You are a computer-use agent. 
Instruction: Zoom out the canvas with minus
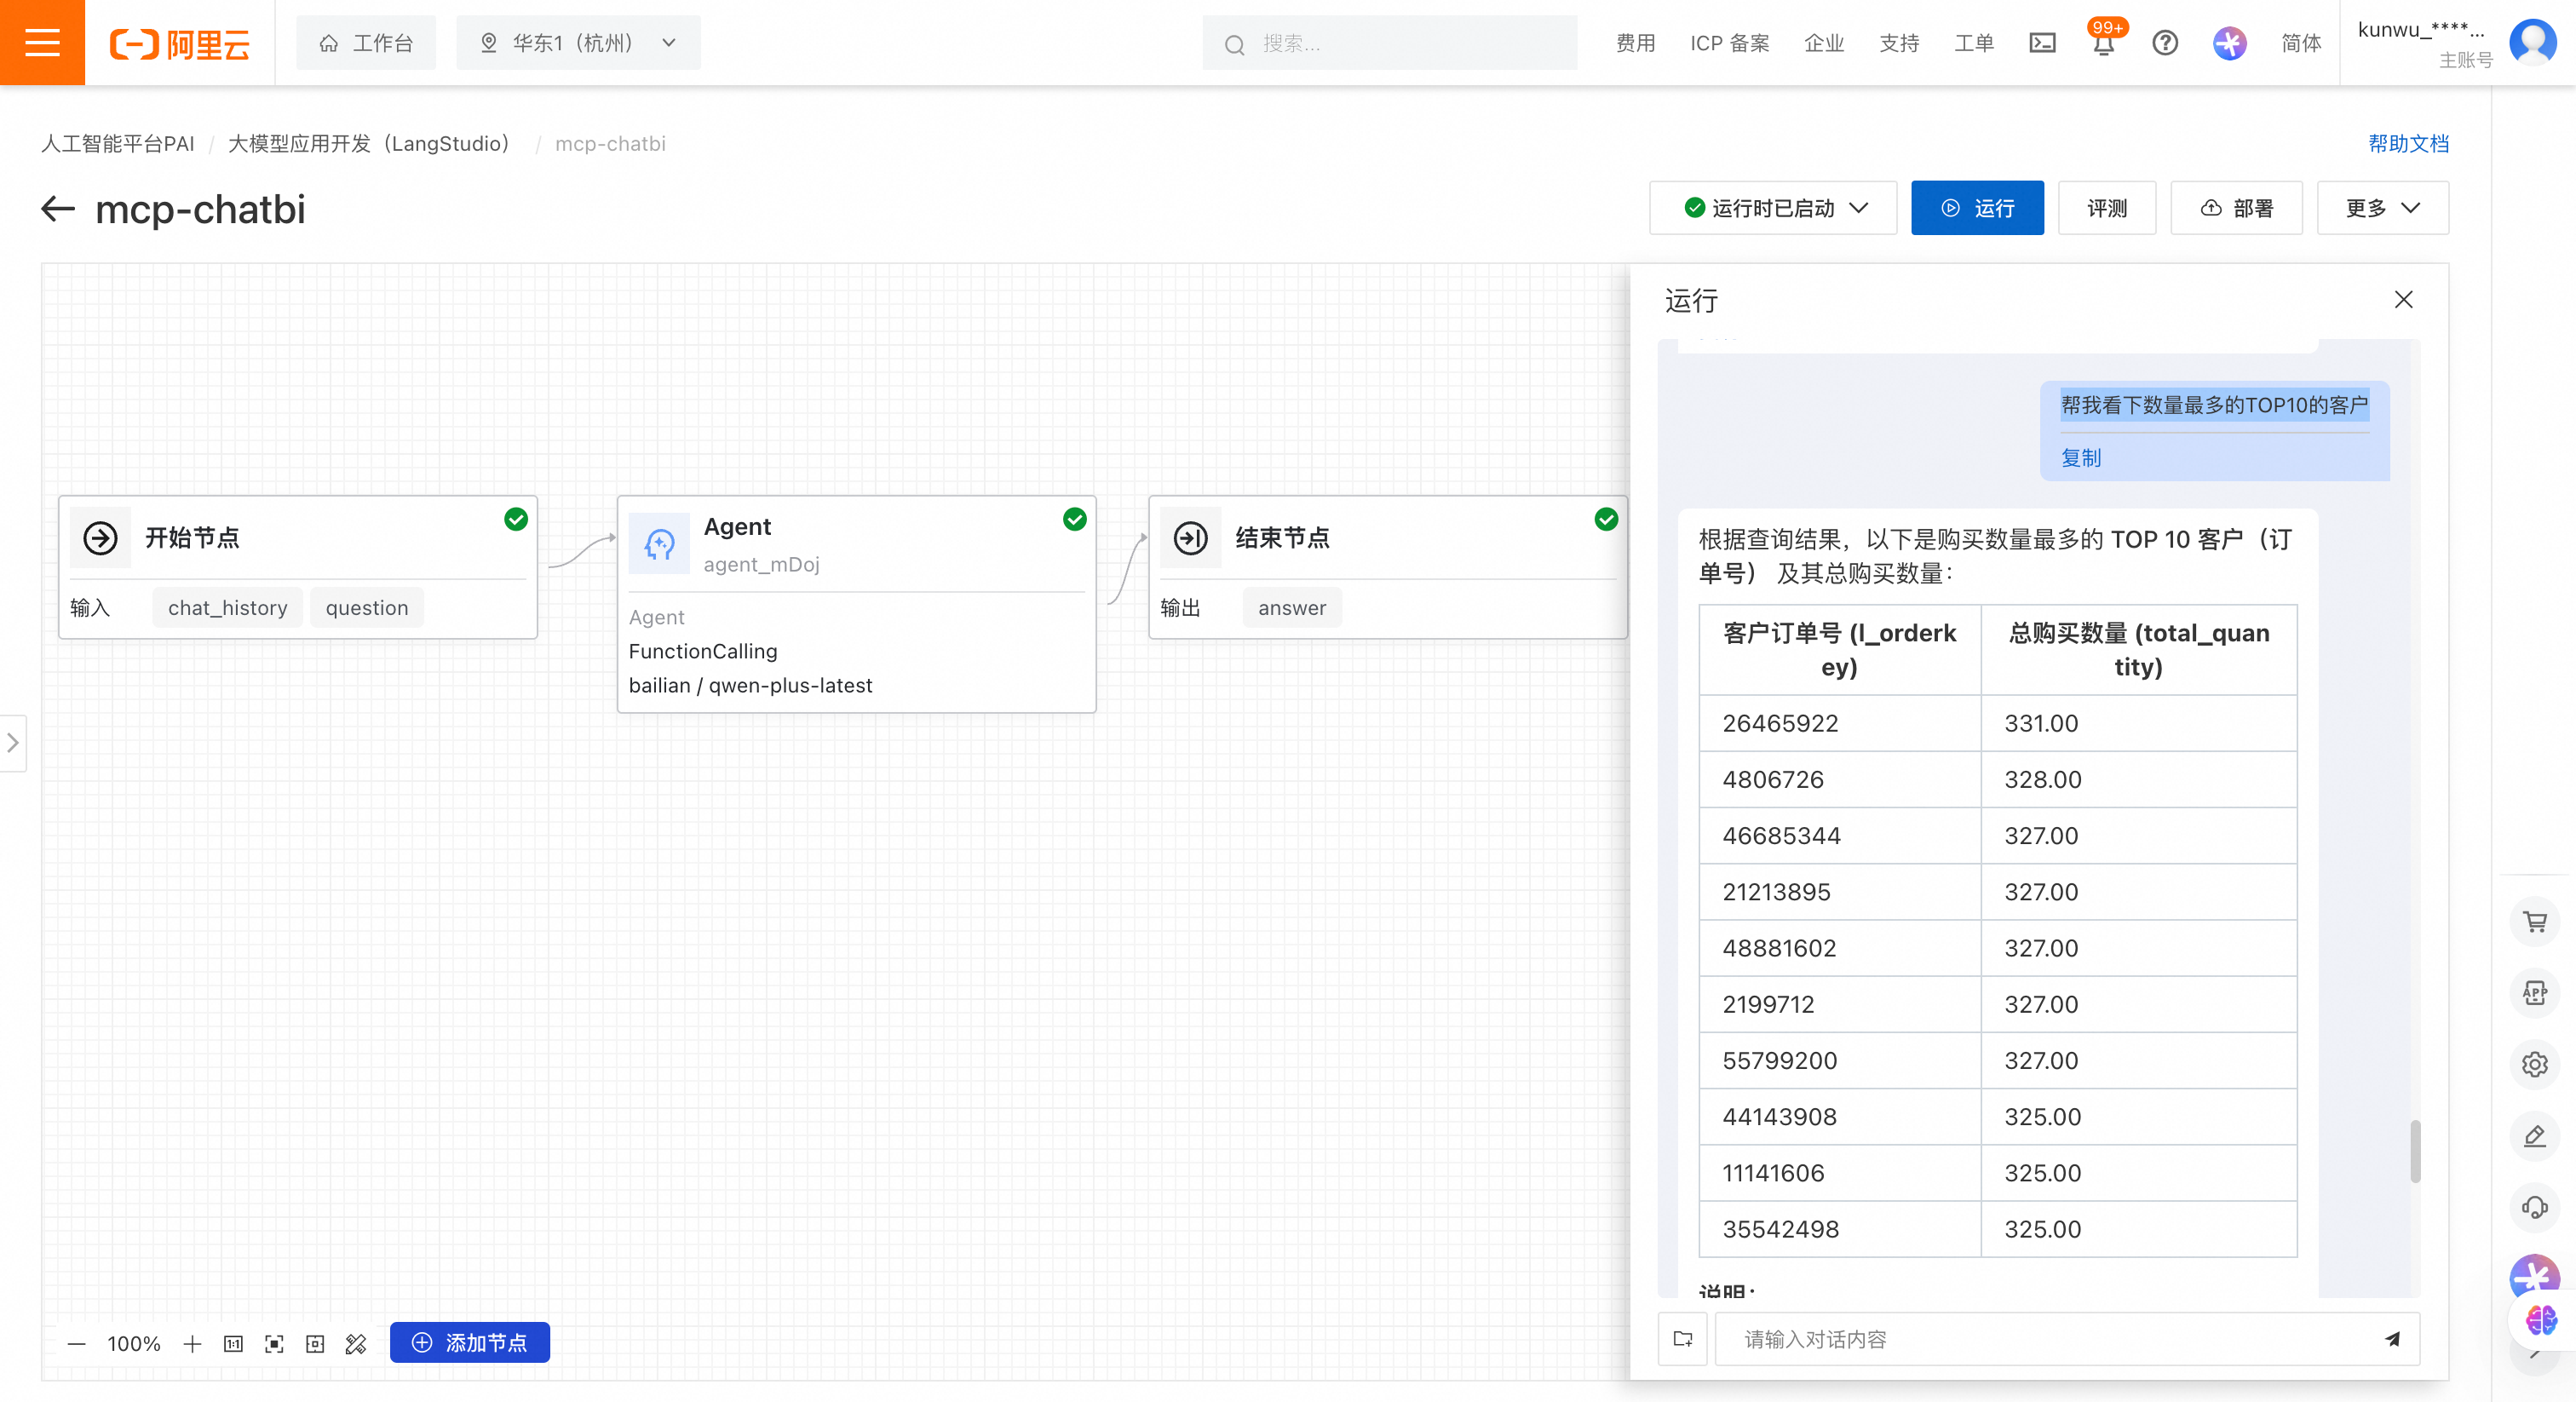click(76, 1344)
